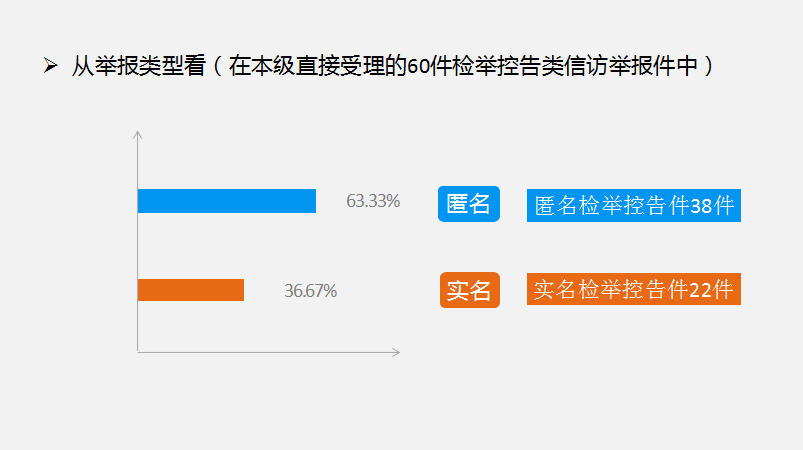
Task: Click the number 38 in the blue box
Action: tap(701, 206)
